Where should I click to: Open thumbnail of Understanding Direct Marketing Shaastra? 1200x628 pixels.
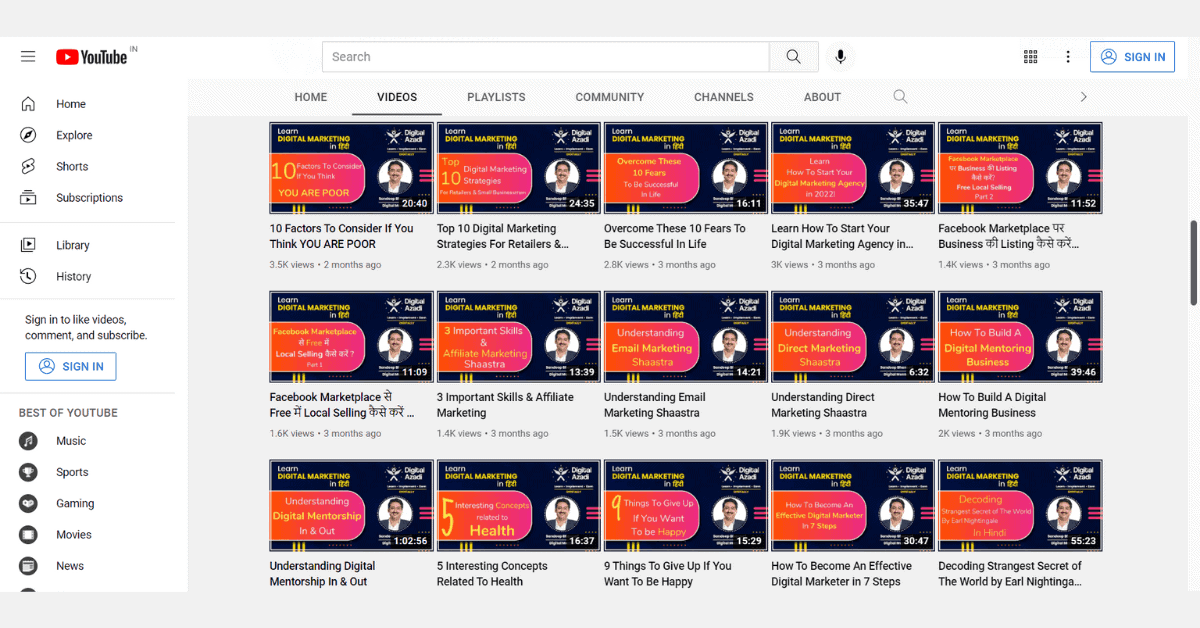(x=853, y=337)
